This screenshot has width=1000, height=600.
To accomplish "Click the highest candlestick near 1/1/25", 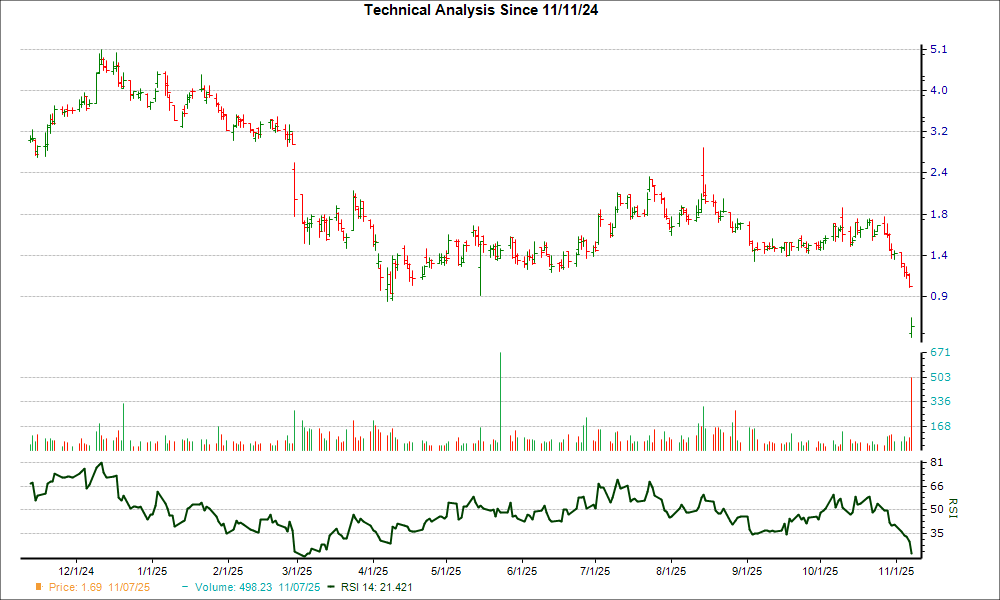I will (x=100, y=60).
